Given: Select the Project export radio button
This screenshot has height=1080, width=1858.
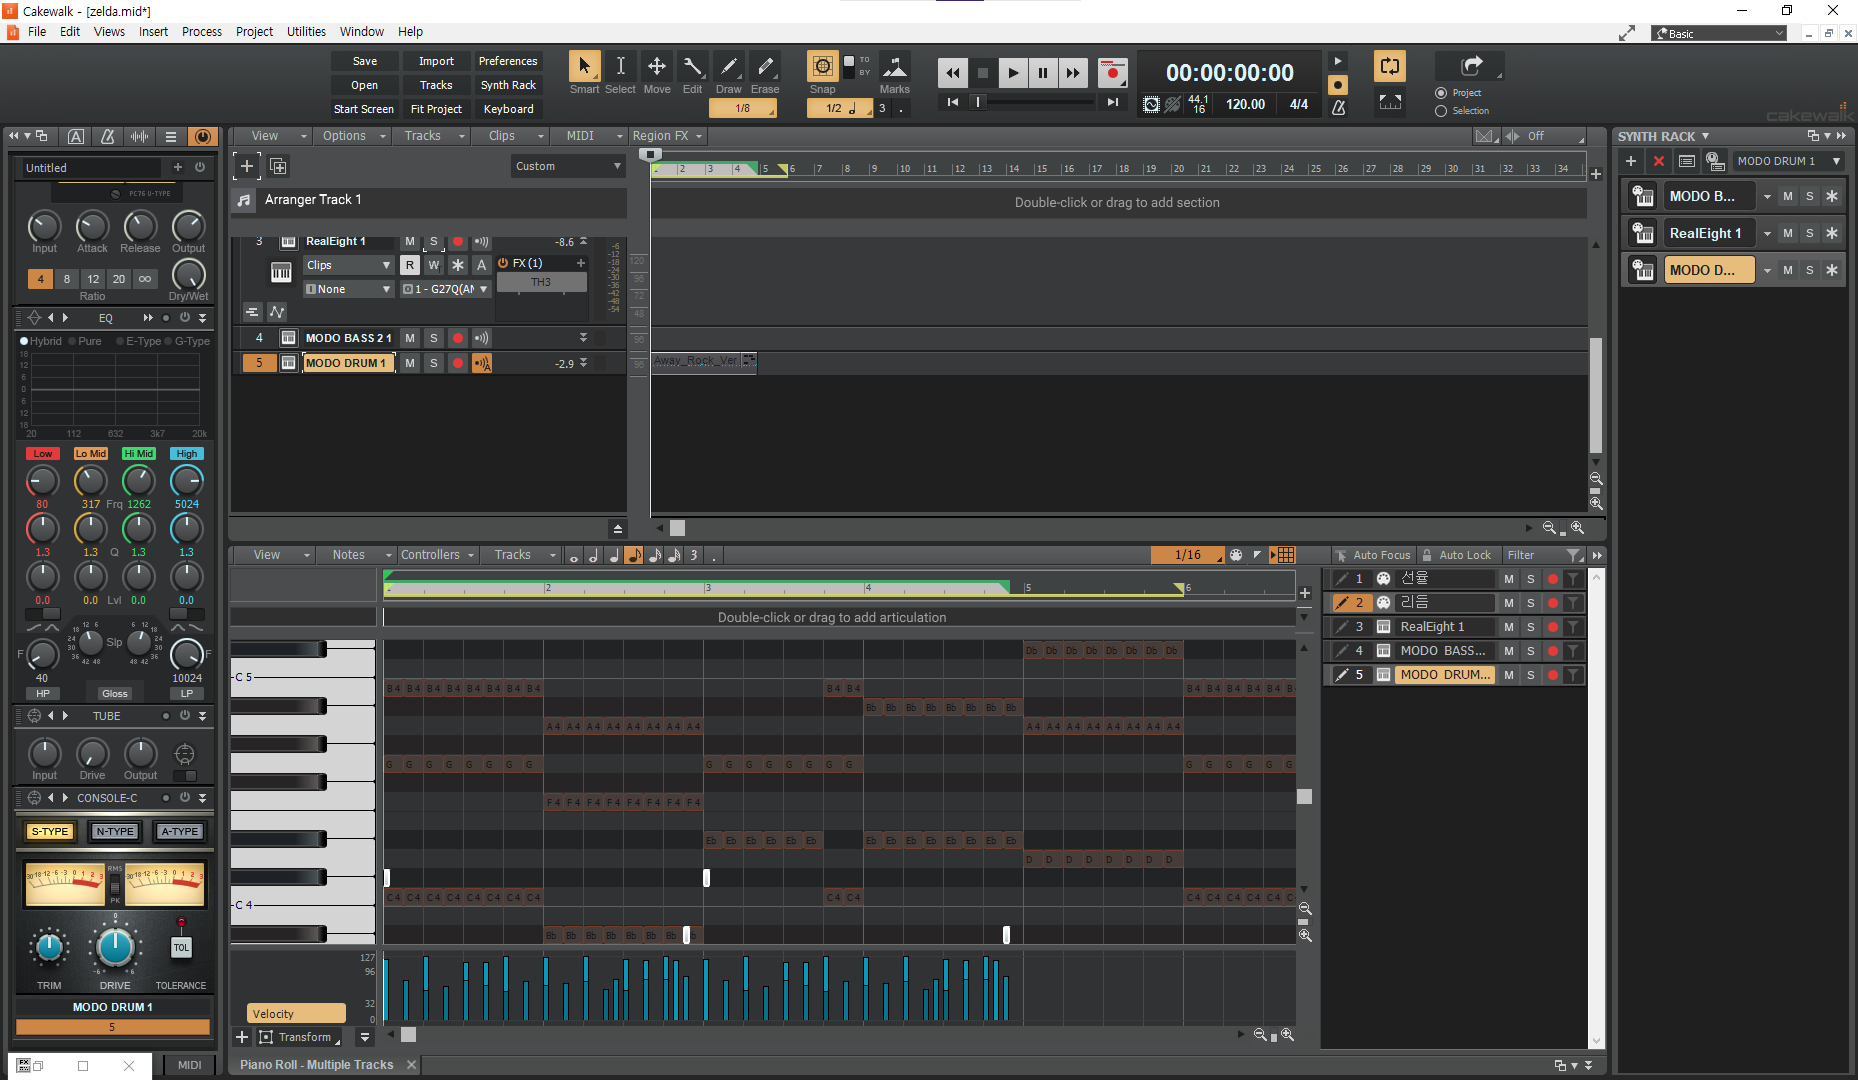Looking at the screenshot, I should pyautogui.click(x=1441, y=93).
